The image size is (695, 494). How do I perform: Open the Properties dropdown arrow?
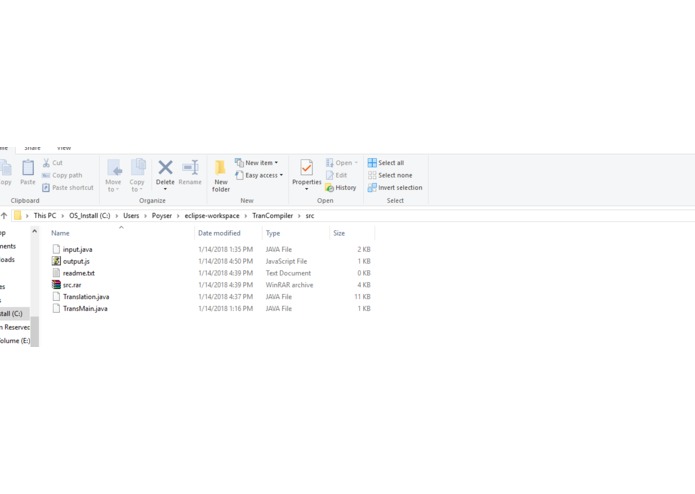[x=307, y=189]
